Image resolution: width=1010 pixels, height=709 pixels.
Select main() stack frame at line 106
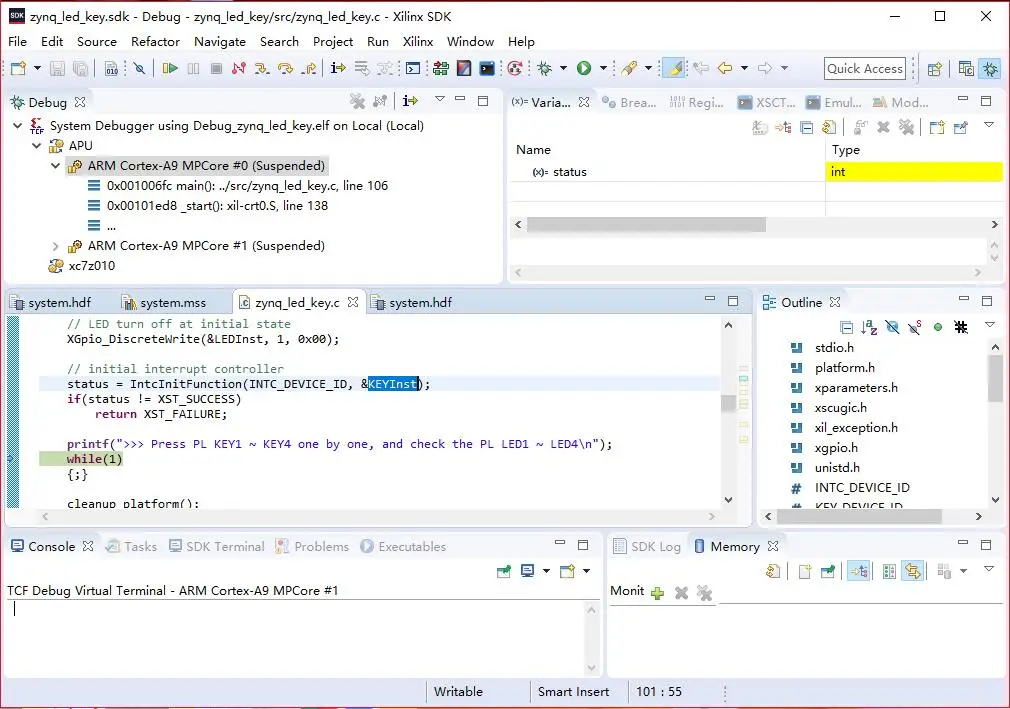pyautogui.click(x=247, y=186)
